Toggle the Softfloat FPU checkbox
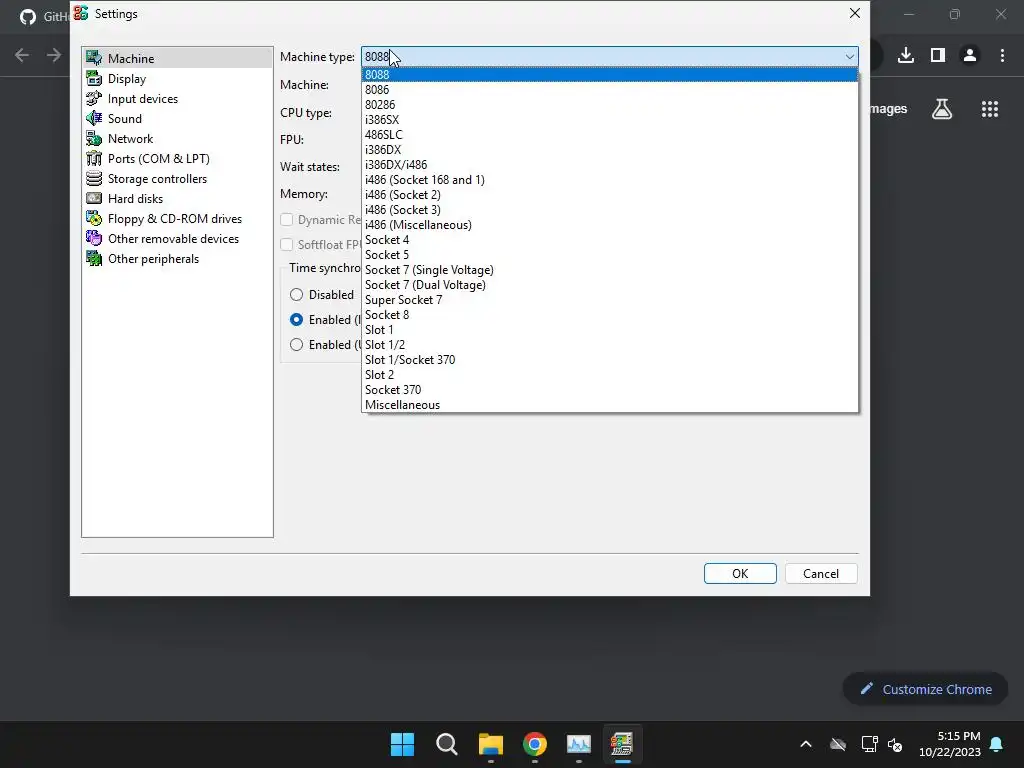The height and width of the screenshot is (768, 1024). click(x=286, y=244)
